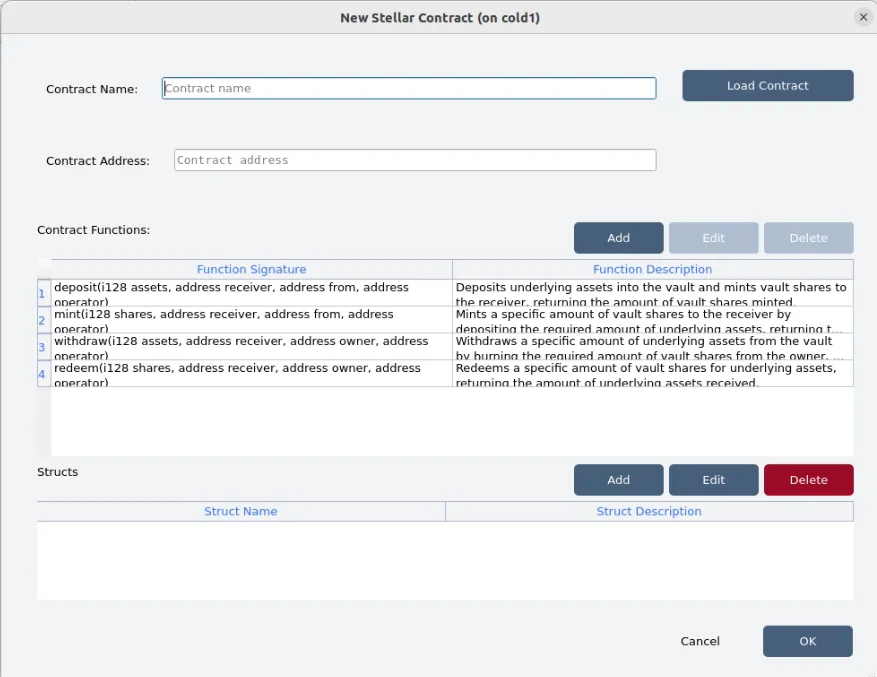The width and height of the screenshot is (877, 677).
Task: Click the disabled Delete function button
Action: tap(809, 238)
